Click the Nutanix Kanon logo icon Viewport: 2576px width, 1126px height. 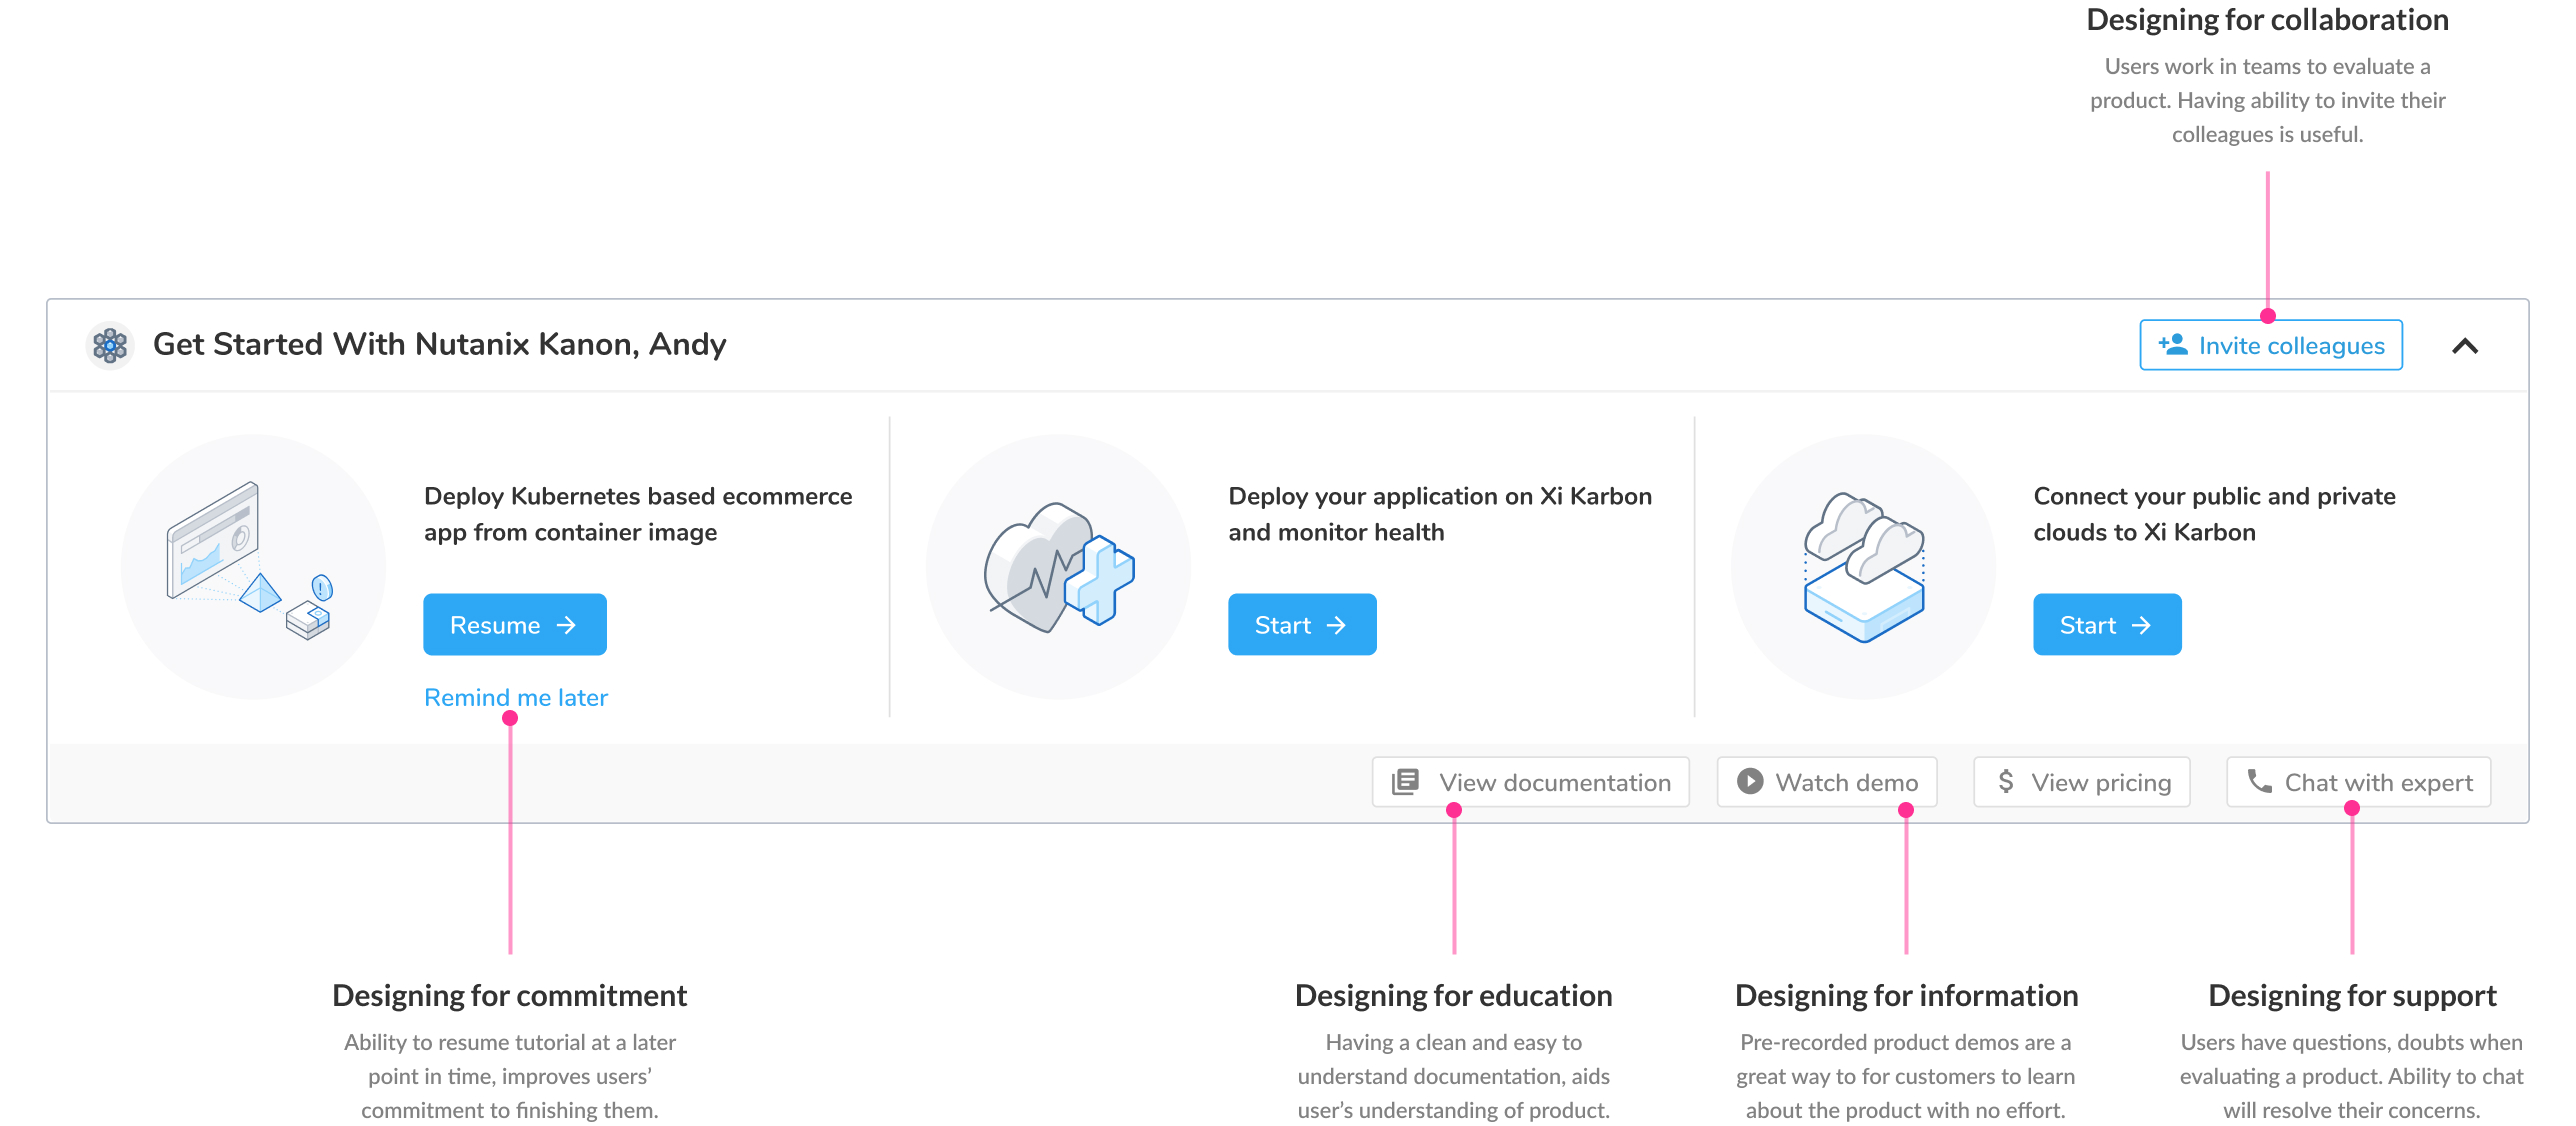[x=110, y=345]
